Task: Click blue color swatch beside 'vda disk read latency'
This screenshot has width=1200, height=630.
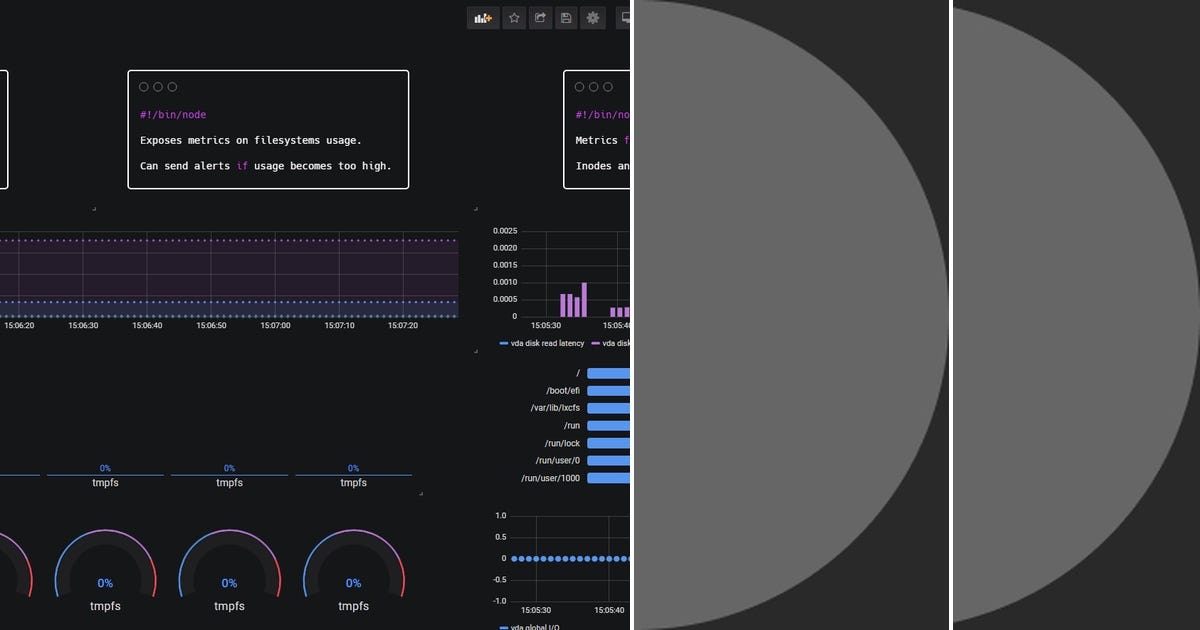Action: pyautogui.click(x=503, y=343)
